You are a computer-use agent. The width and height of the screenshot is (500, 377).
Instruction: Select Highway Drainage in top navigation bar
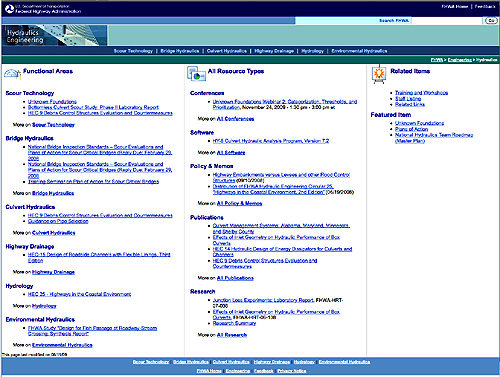274,51
